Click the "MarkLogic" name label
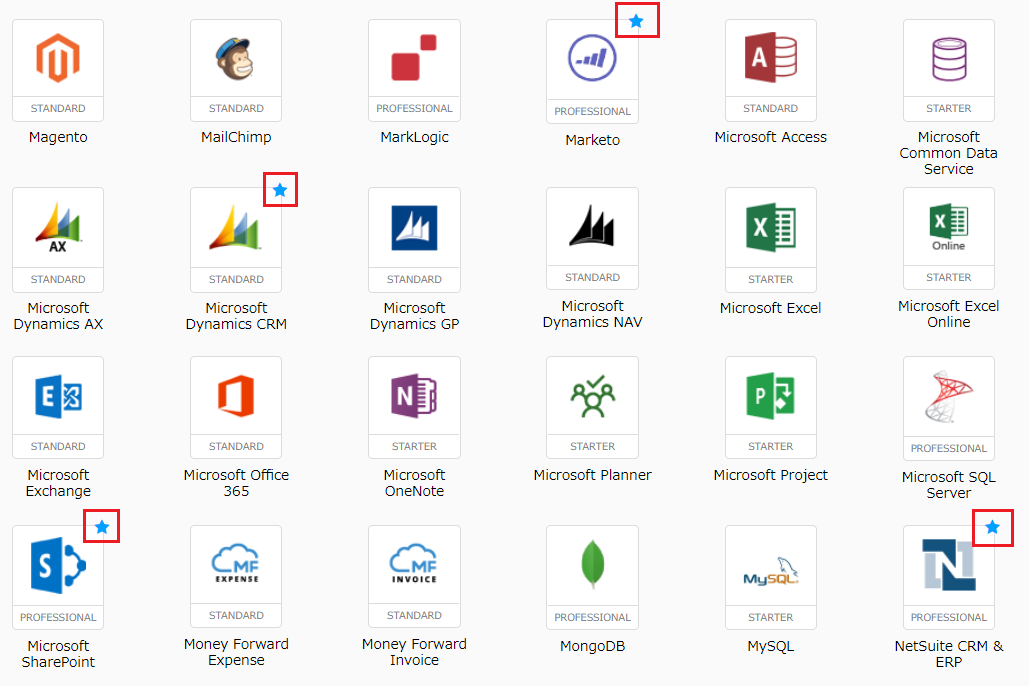Image resolution: width=1029 pixels, height=686 pixels. (414, 137)
